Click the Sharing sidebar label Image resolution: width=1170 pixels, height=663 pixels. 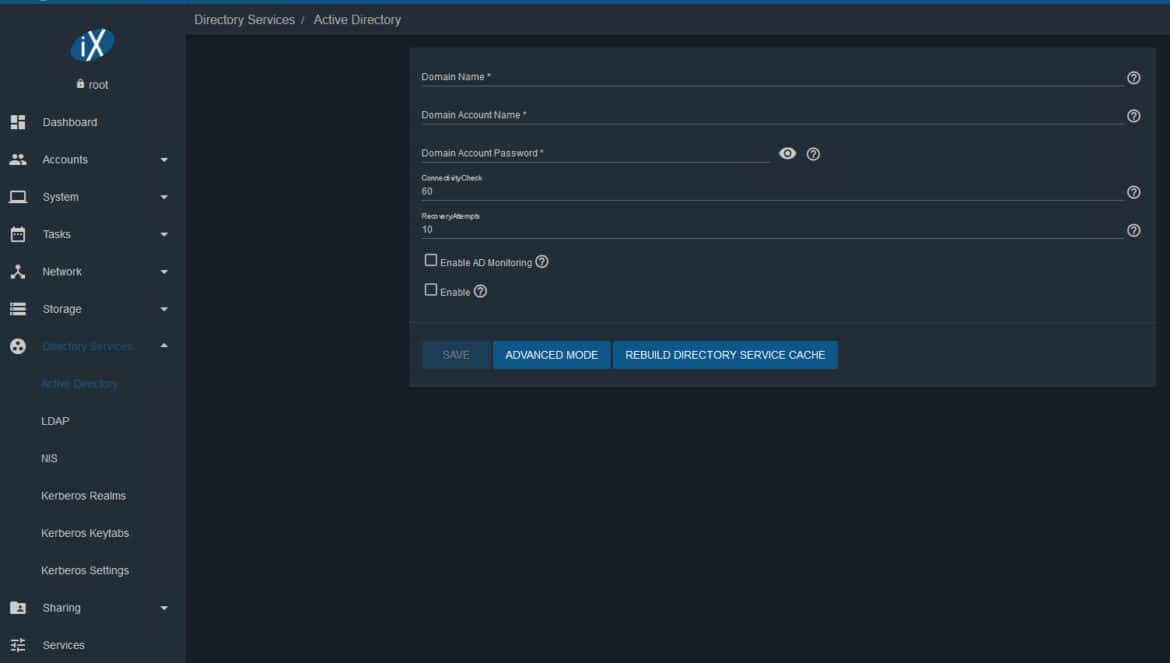pos(61,608)
